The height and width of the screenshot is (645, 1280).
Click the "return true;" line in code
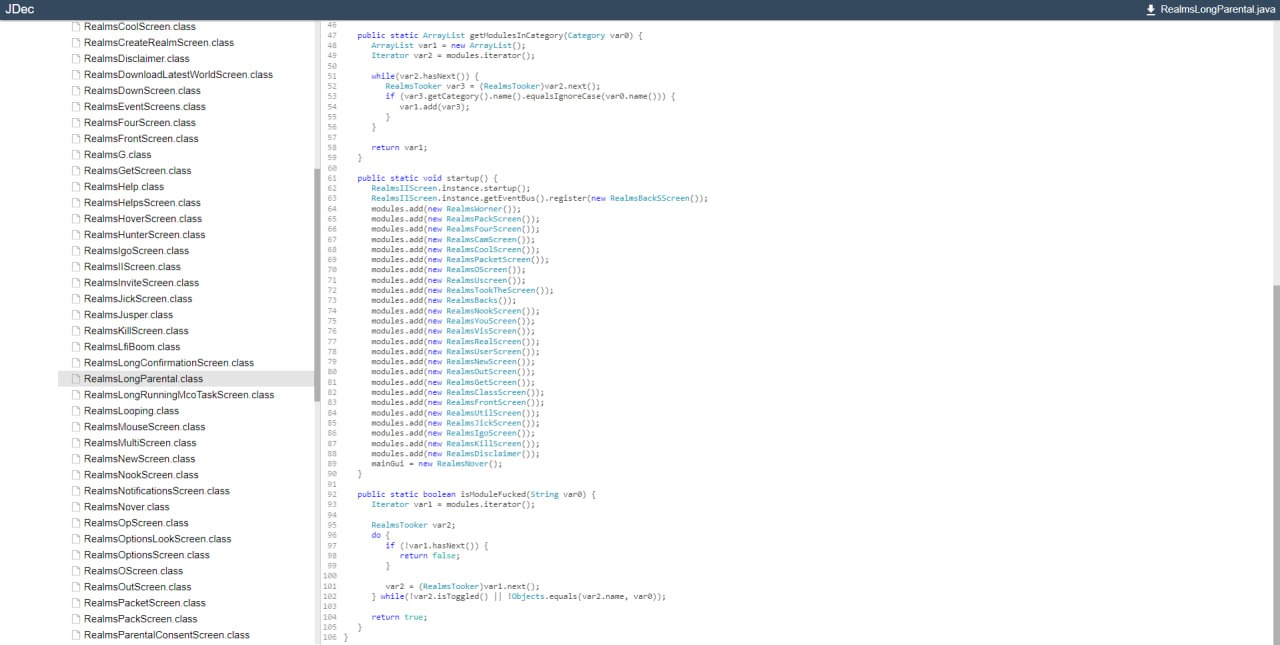pos(399,617)
